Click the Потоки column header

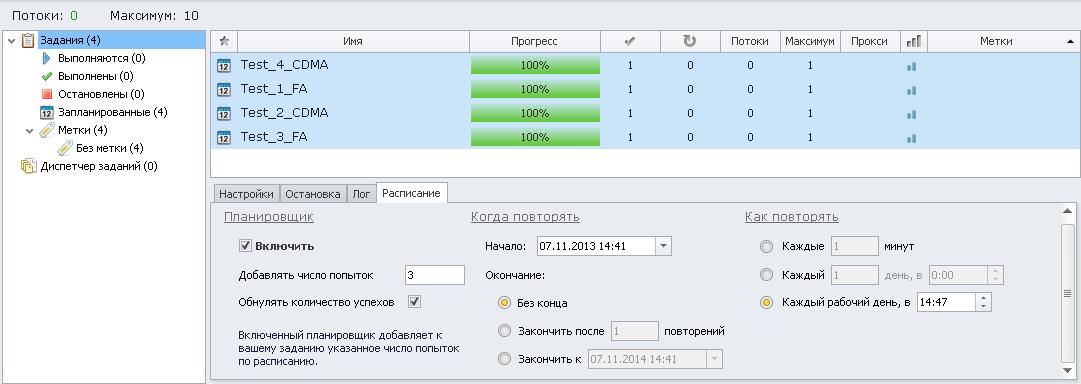[749, 41]
